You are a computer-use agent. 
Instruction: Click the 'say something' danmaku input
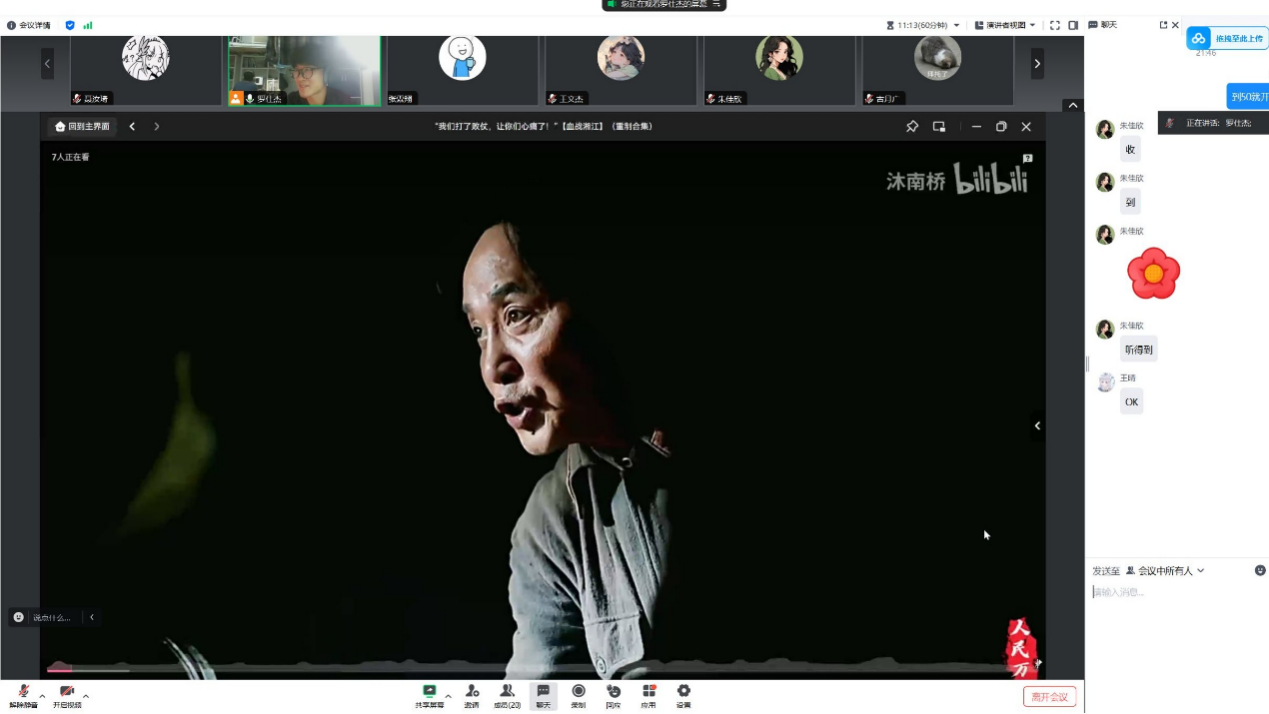point(53,617)
